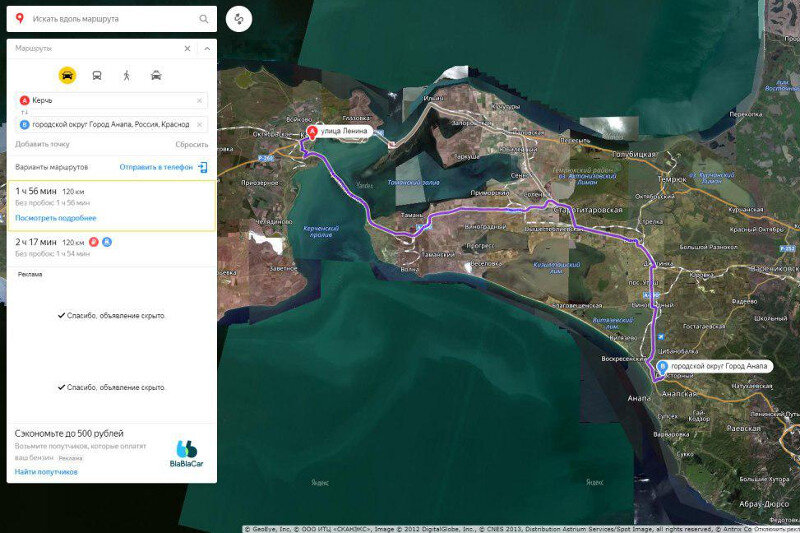Select the 1 ч 56 мин route option
The width and height of the screenshot is (800, 533).
112,206
